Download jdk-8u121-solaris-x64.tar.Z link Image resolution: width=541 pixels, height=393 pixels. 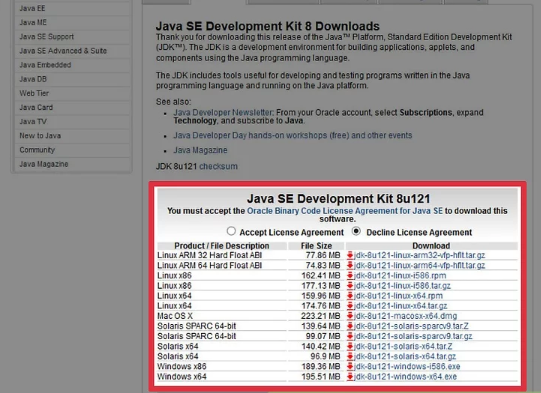[x=403, y=346]
